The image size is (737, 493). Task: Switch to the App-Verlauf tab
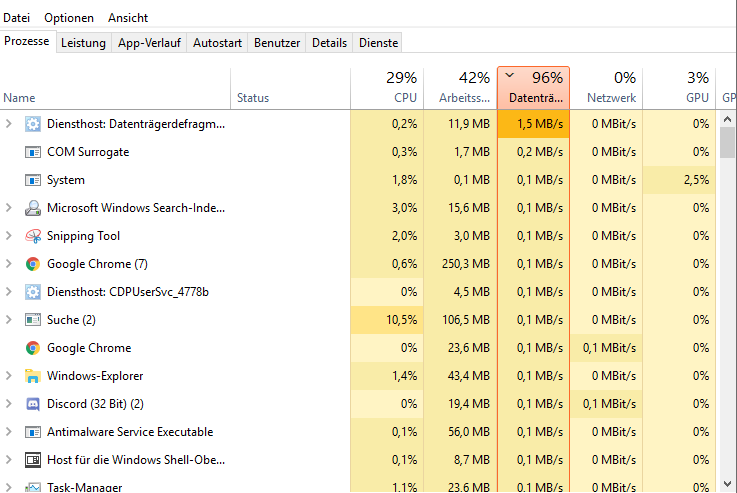[149, 43]
